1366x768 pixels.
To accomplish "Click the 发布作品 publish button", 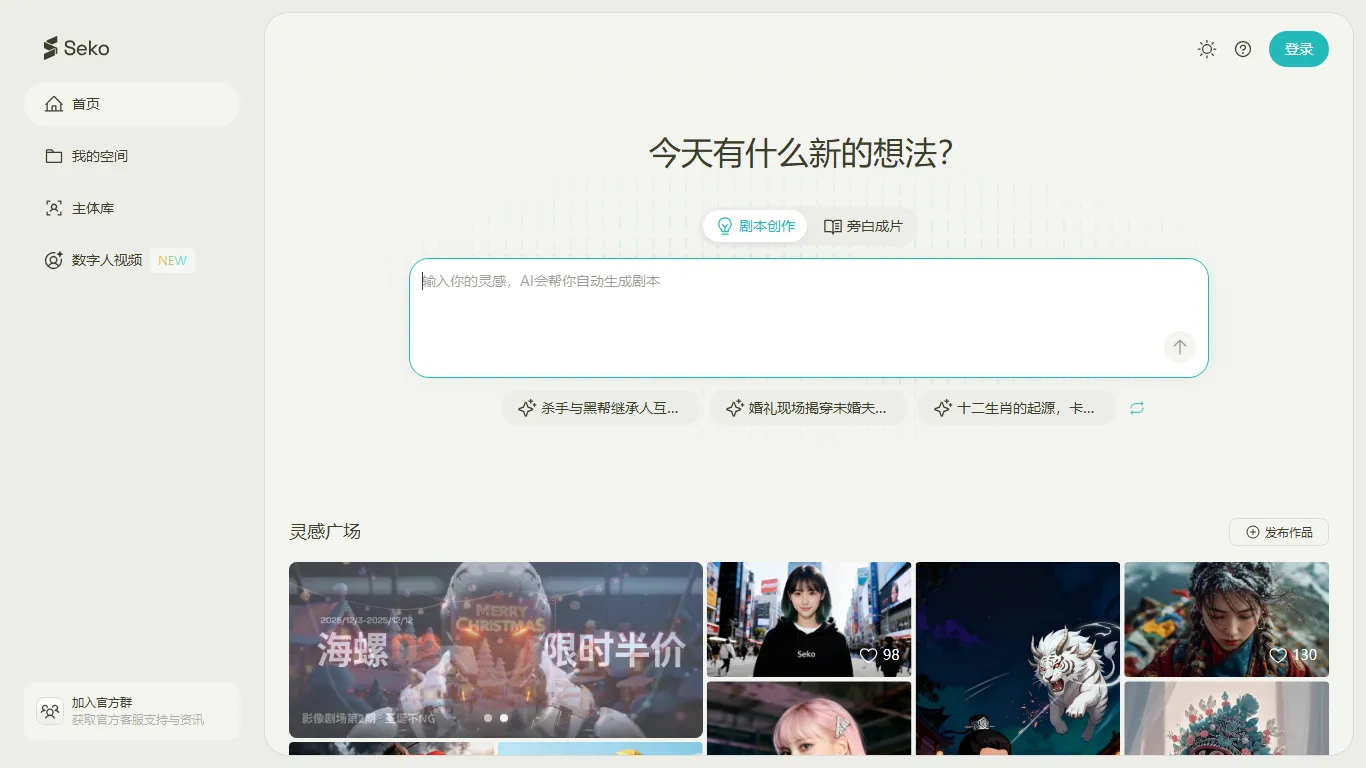I will point(1279,531).
